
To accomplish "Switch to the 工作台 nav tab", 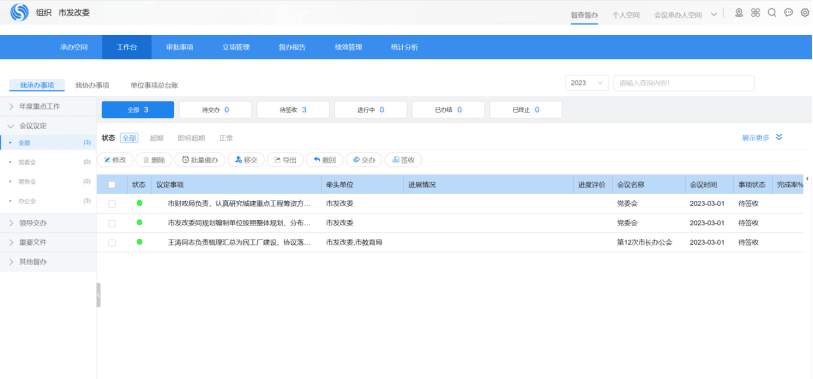I will (127, 47).
